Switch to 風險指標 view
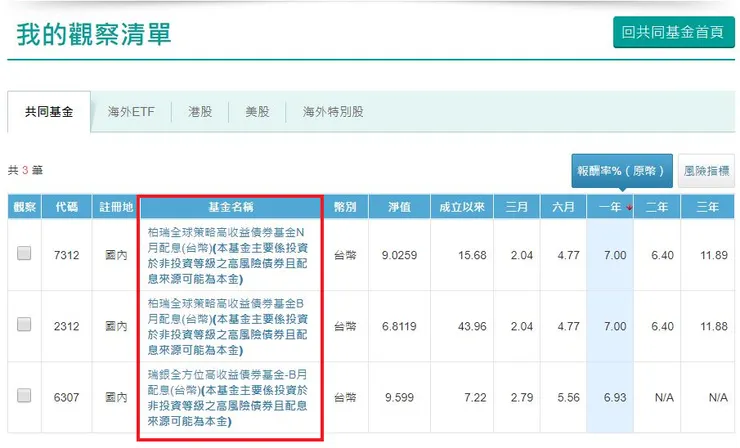 tap(706, 171)
